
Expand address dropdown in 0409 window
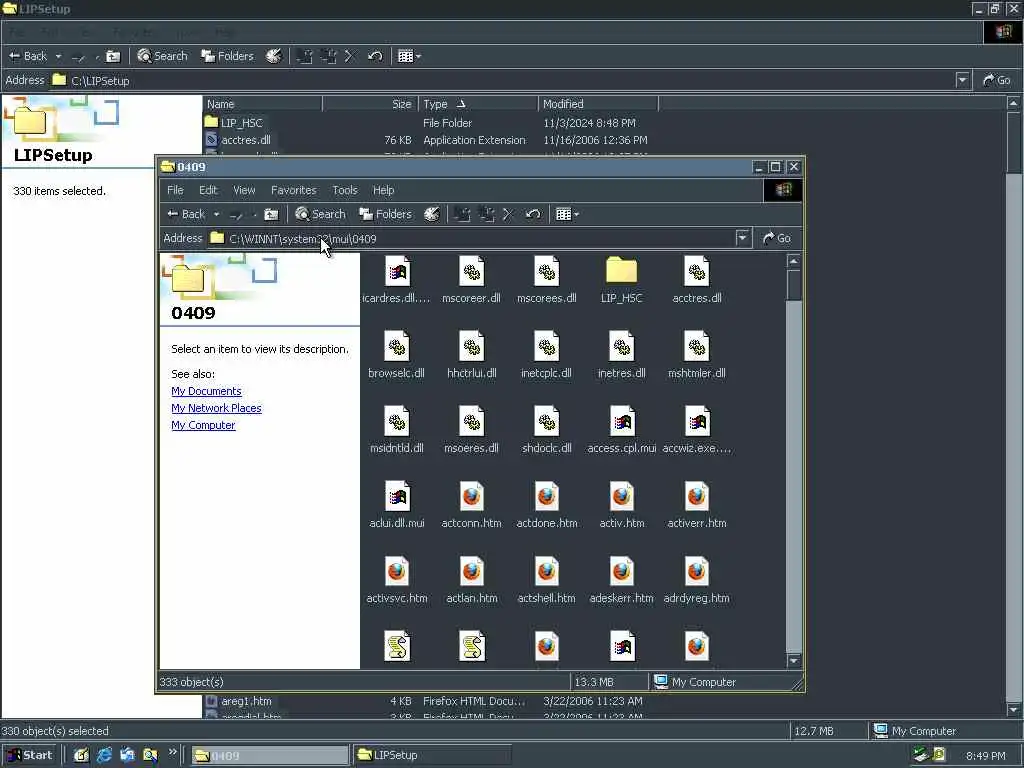(x=742, y=238)
